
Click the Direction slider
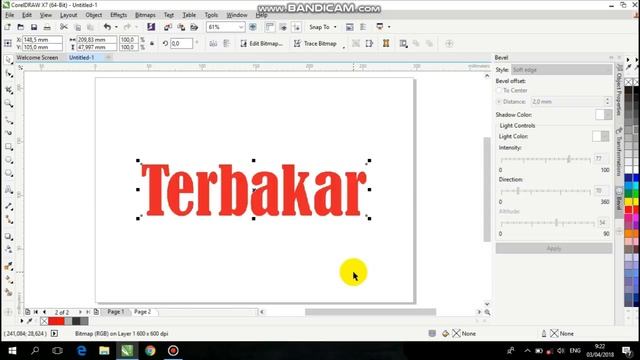545,191
